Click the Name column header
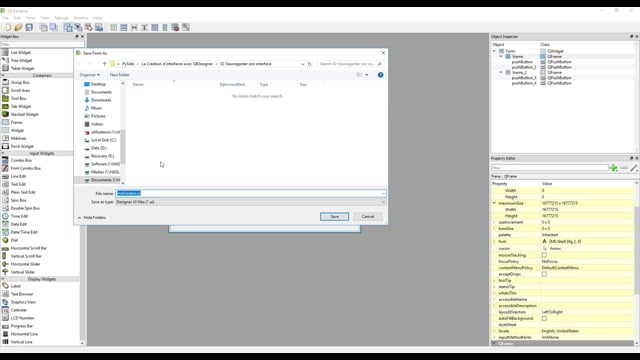 [138, 84]
